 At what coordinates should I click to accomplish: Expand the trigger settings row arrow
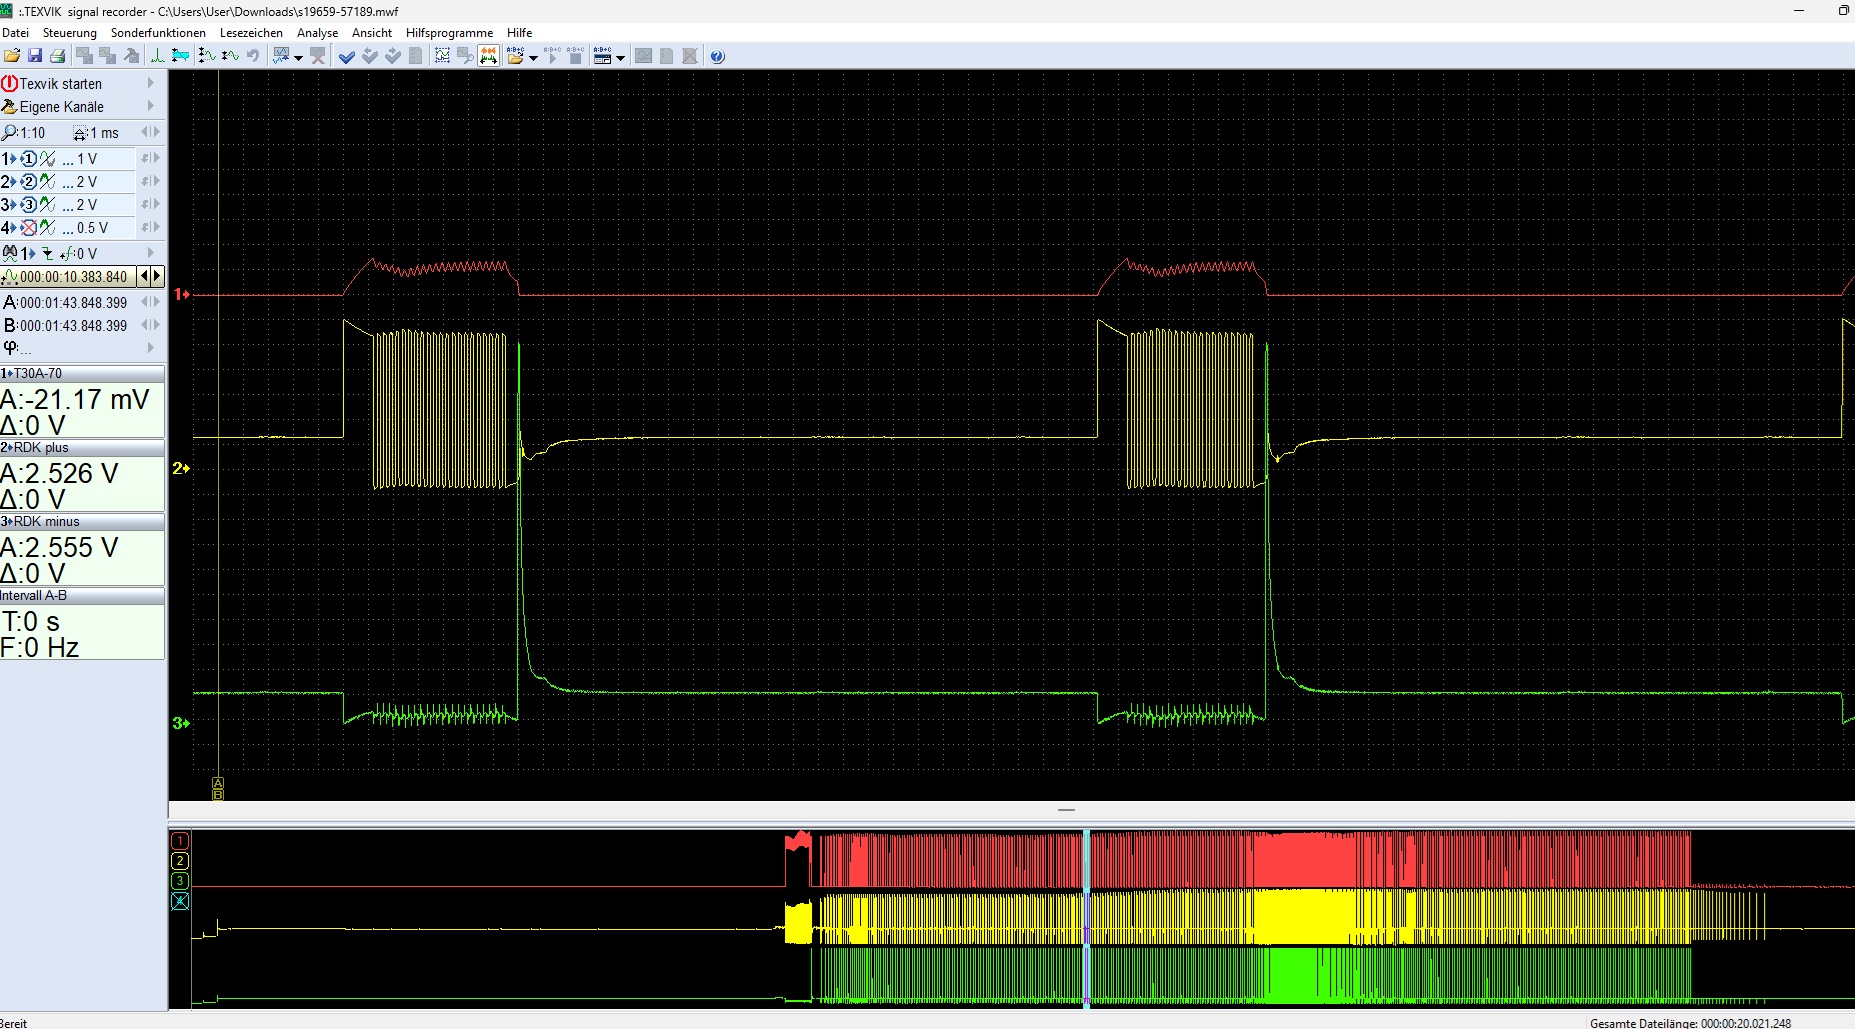[x=151, y=253]
